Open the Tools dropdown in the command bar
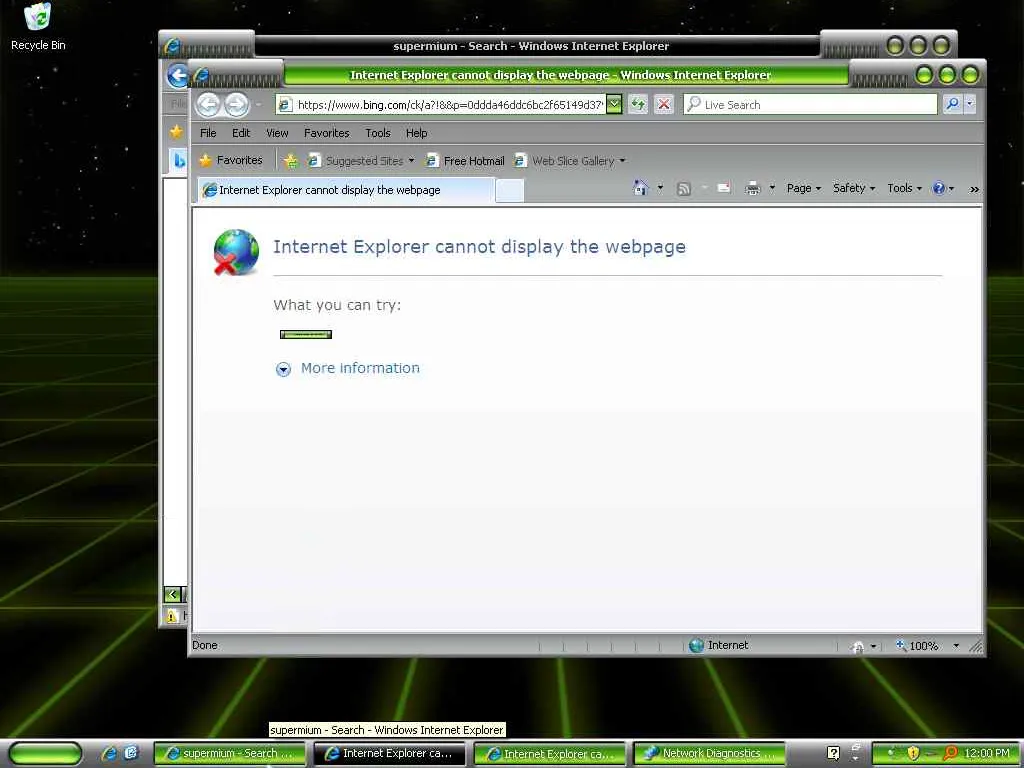Screen dimensions: 1024x768 pyautogui.click(x=904, y=188)
